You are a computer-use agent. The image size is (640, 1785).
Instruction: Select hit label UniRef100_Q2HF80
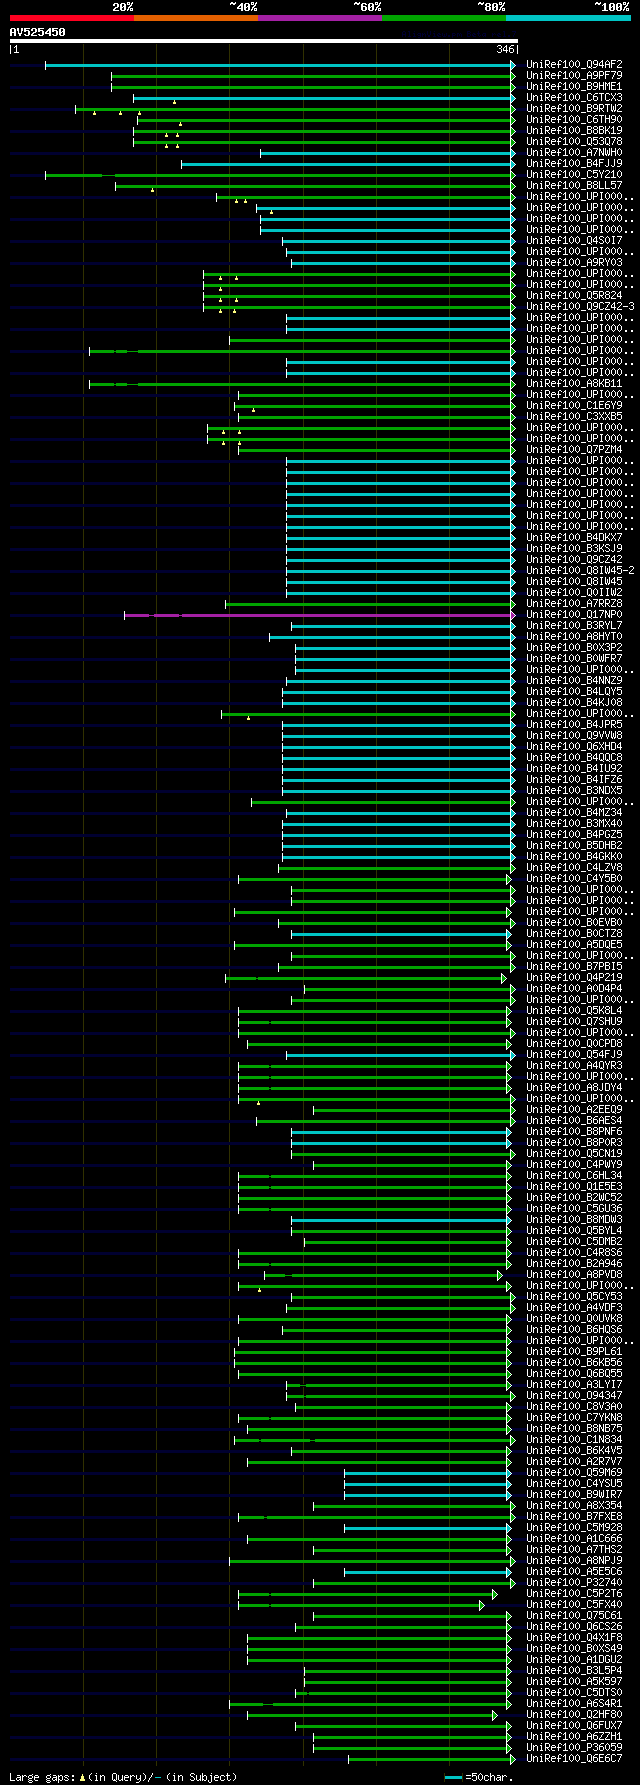click(574, 1715)
